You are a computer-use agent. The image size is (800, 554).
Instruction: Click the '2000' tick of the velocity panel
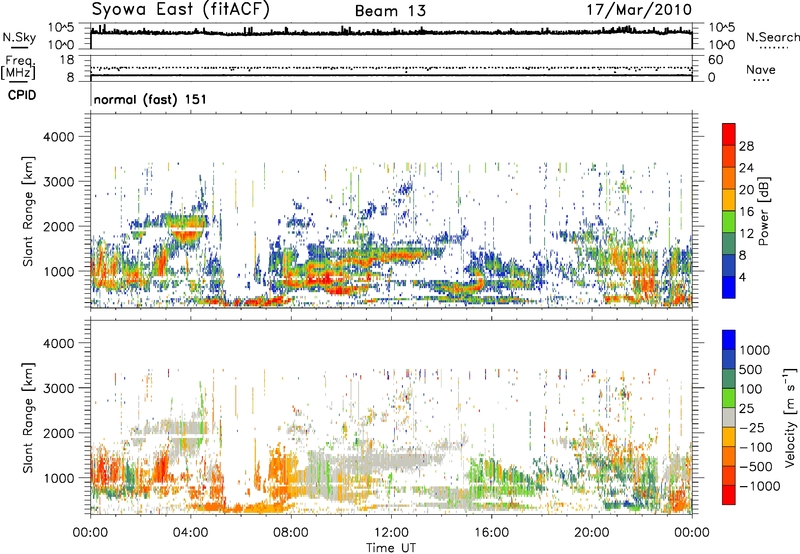pyautogui.click(x=58, y=433)
